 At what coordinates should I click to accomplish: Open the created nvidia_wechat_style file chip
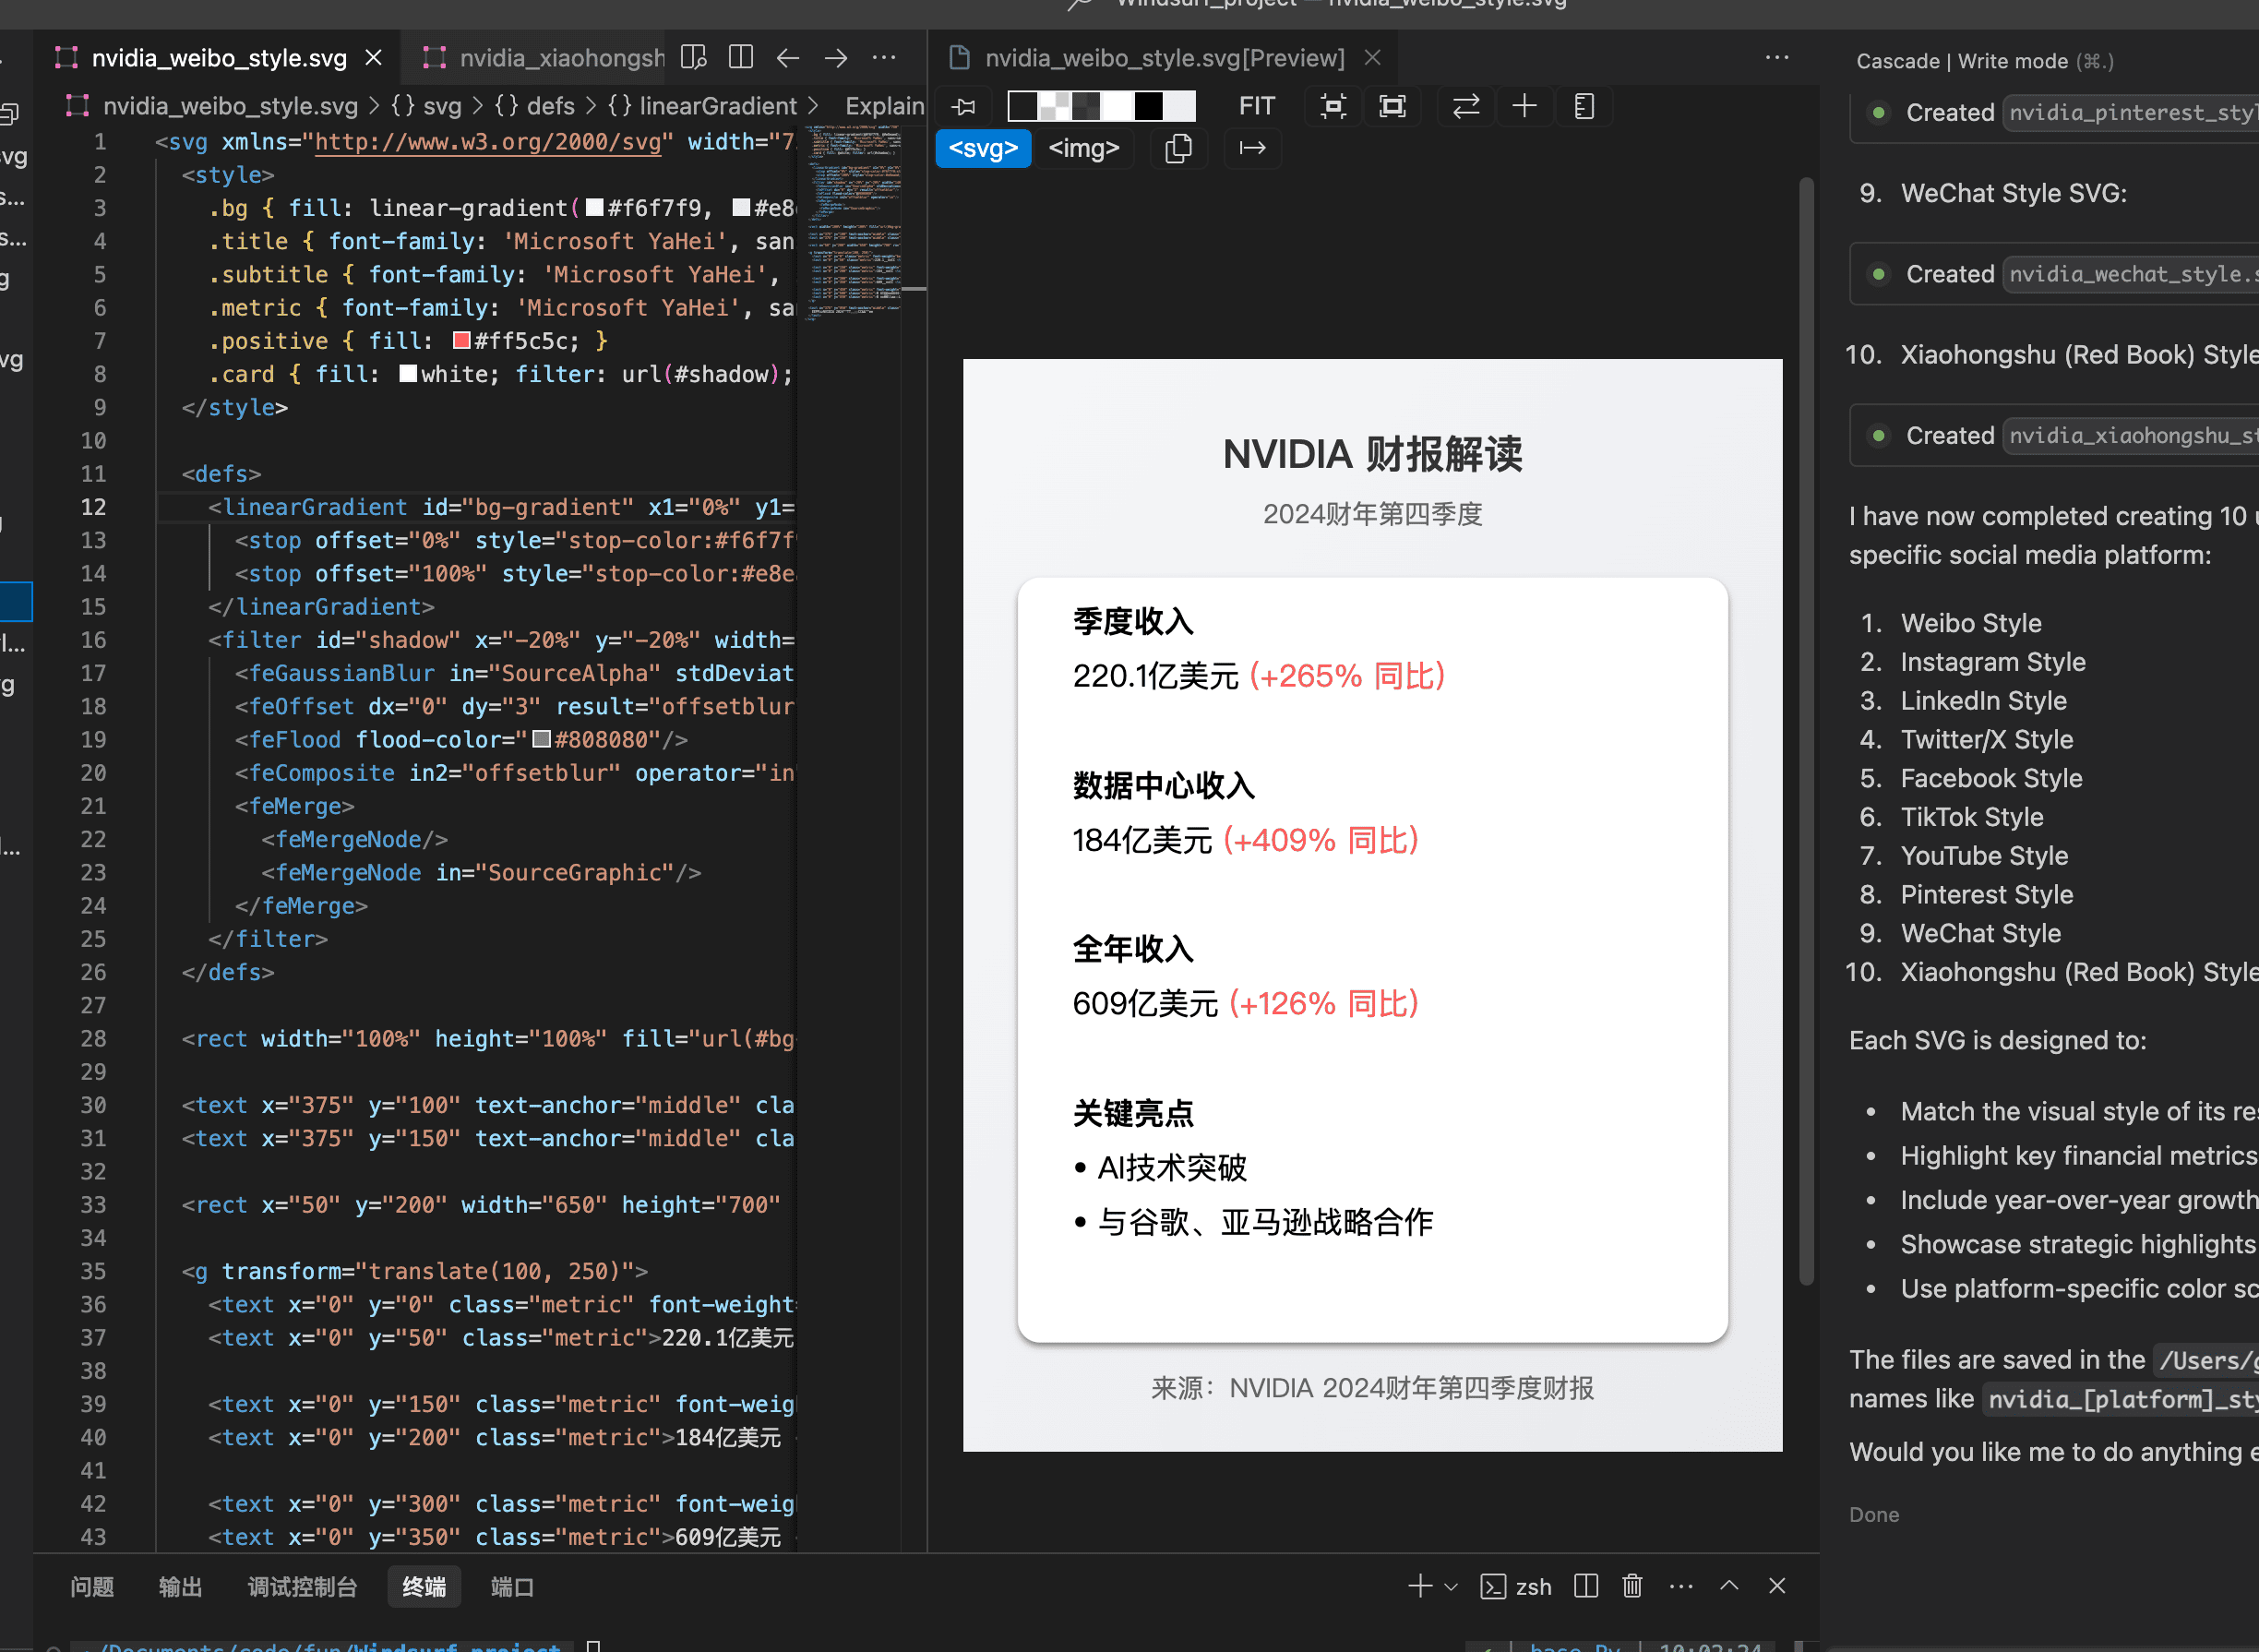click(x=2131, y=274)
